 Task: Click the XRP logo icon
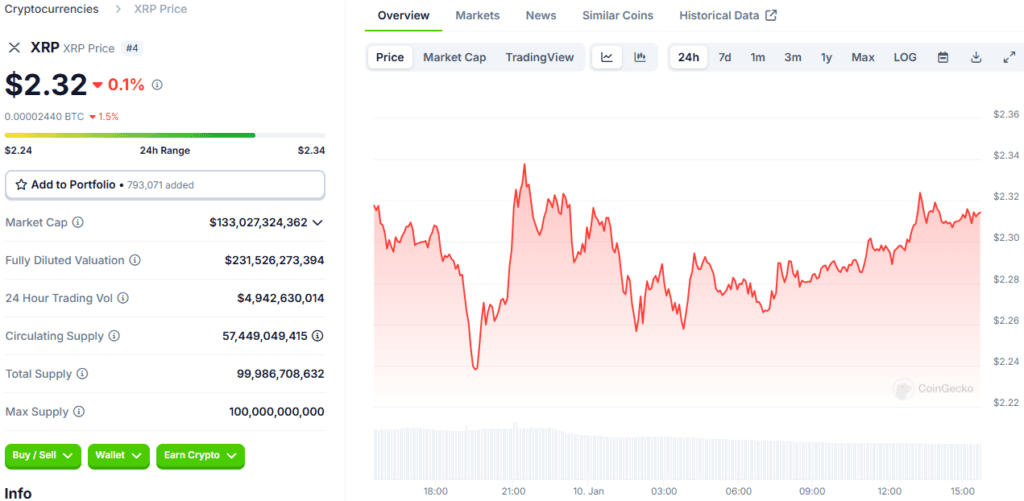point(14,48)
